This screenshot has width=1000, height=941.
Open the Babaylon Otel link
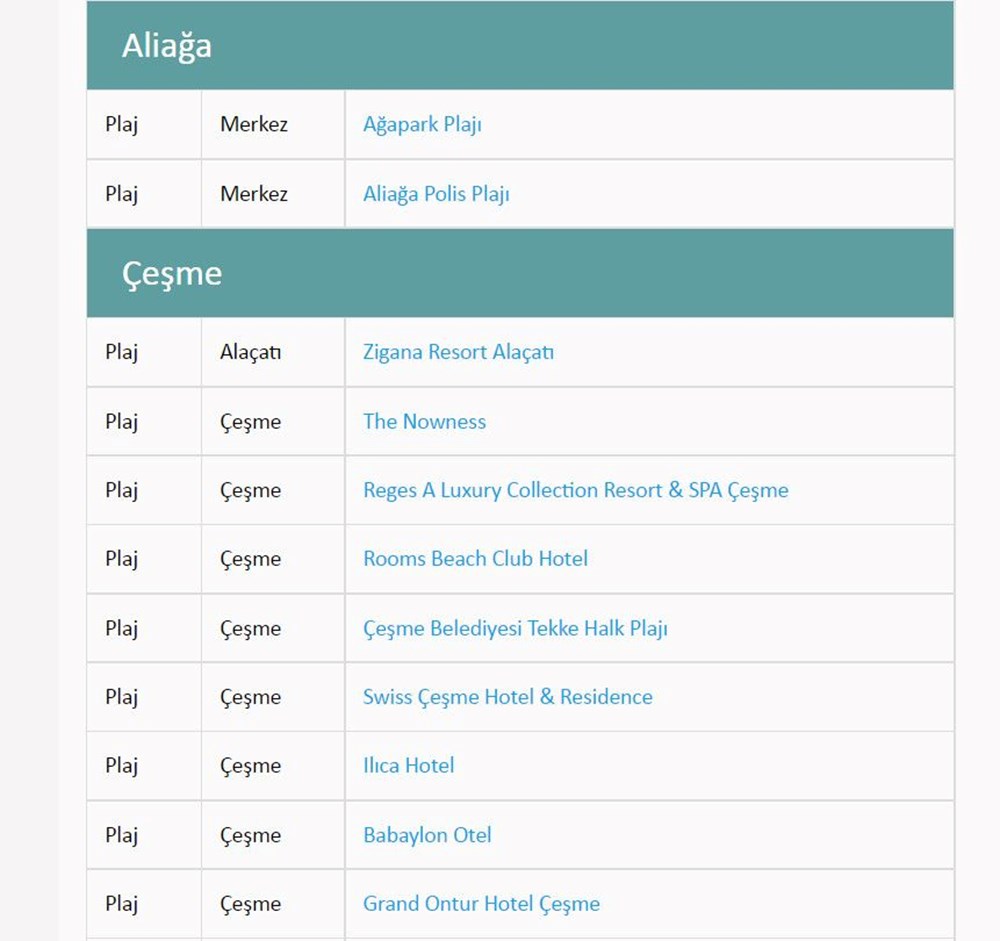point(427,835)
